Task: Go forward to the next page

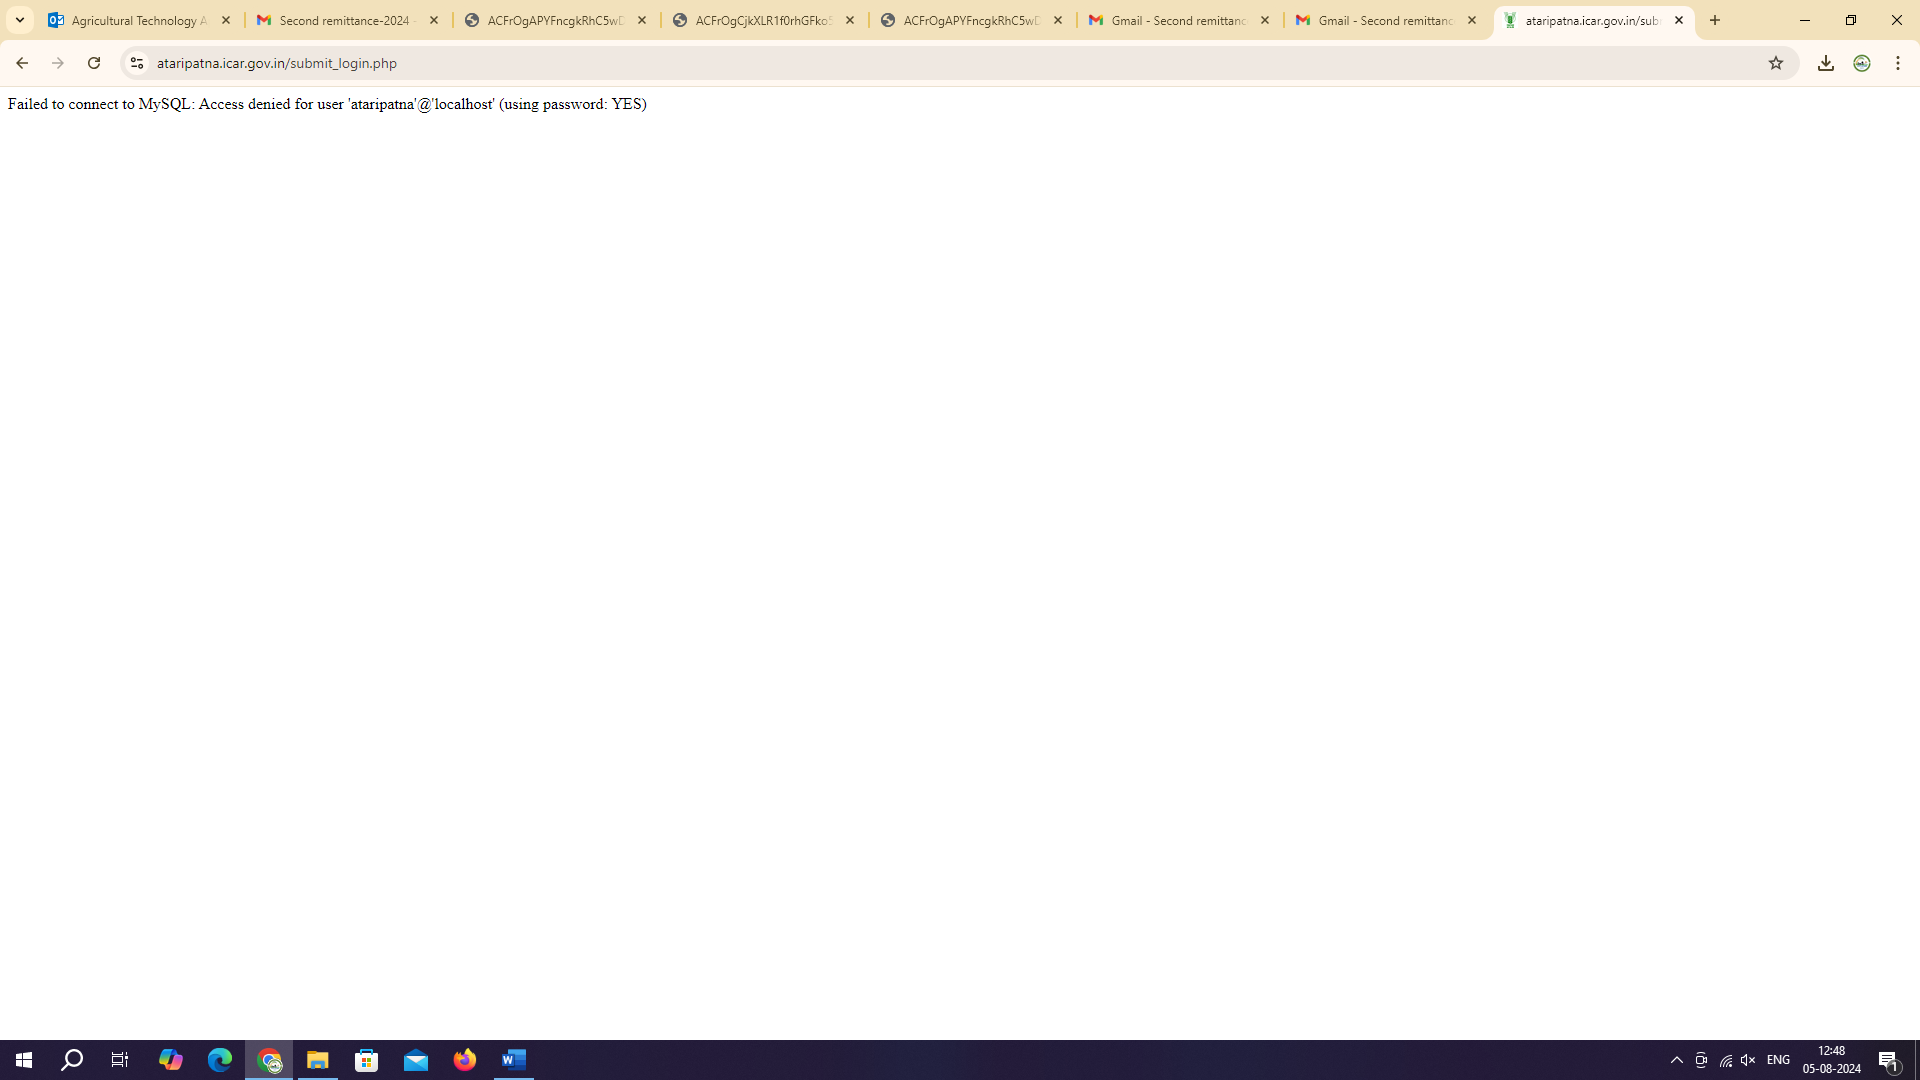Action: (x=58, y=63)
